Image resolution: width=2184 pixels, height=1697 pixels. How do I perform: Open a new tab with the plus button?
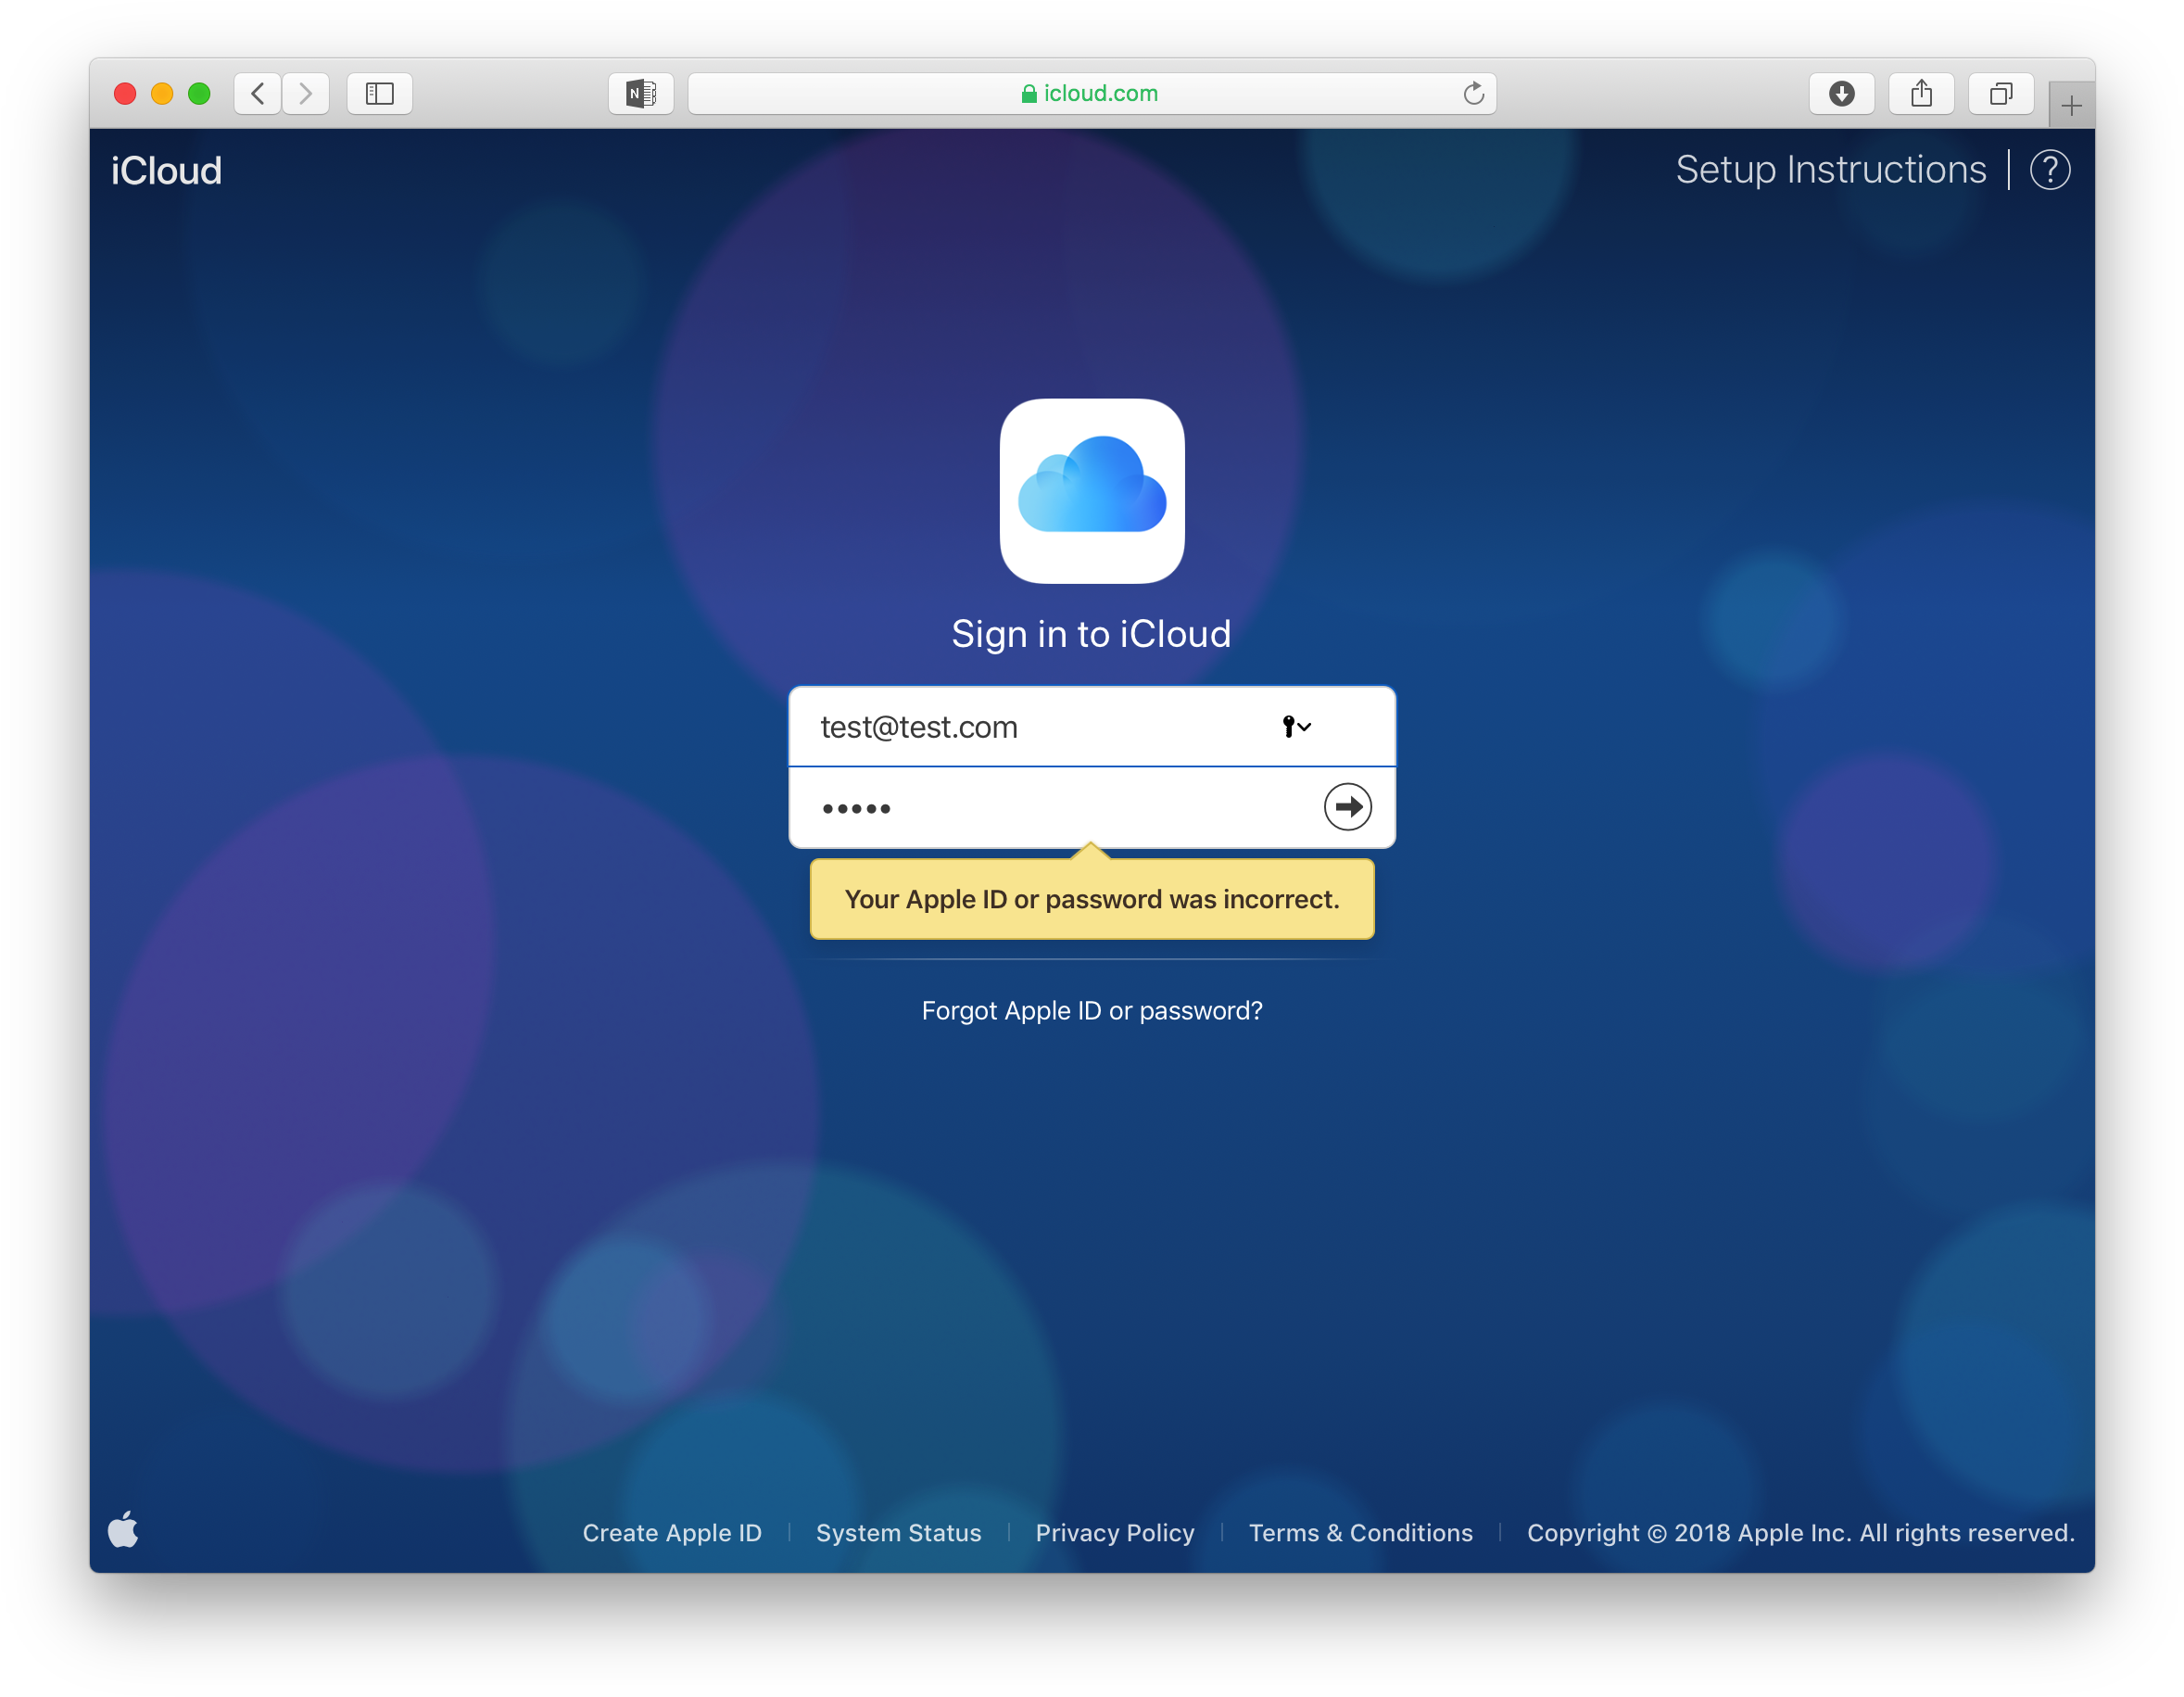pos(2071,105)
